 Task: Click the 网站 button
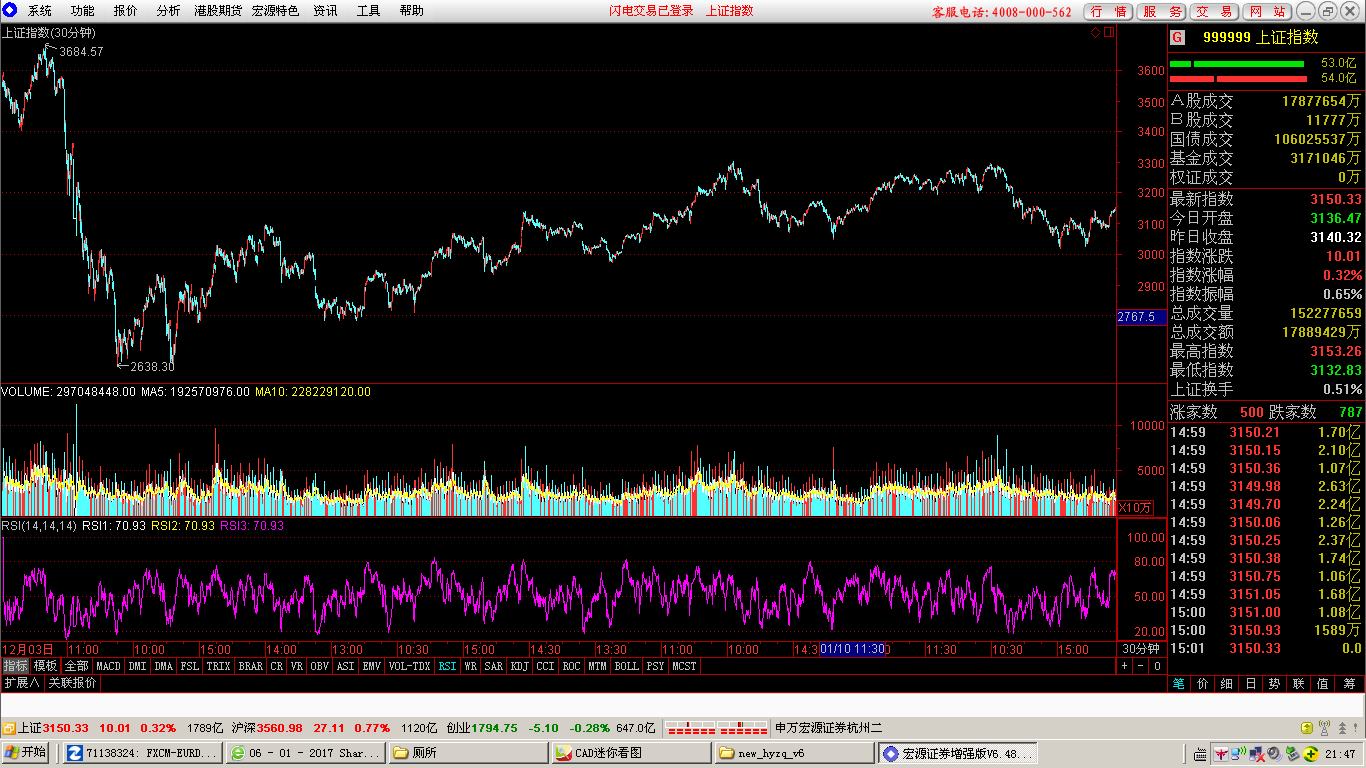click(1268, 12)
